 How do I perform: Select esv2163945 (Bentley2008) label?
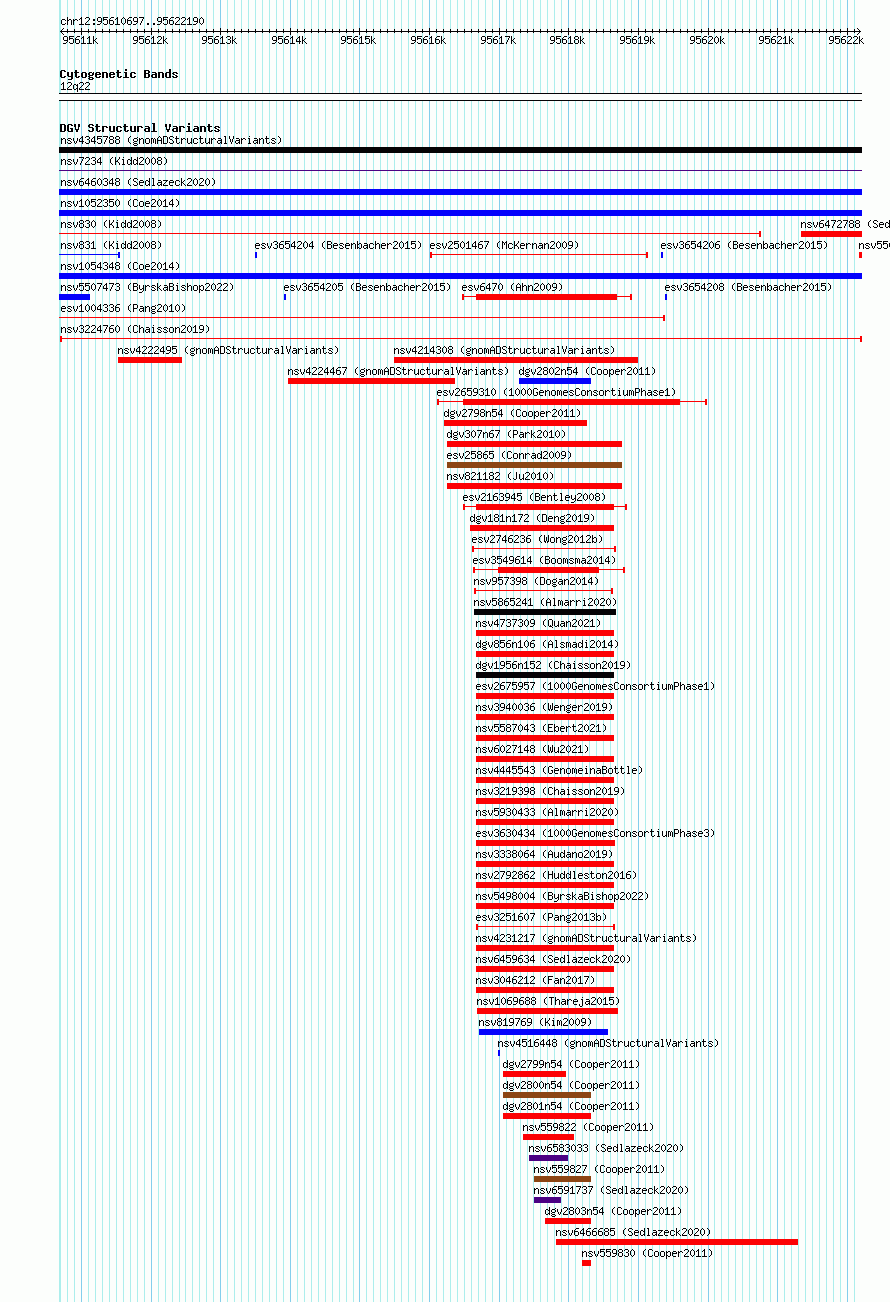pyautogui.click(x=535, y=497)
